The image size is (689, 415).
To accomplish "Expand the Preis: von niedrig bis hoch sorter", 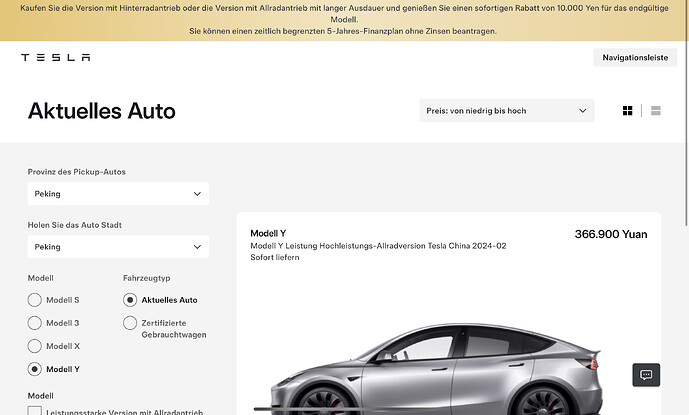I will pyautogui.click(x=507, y=111).
